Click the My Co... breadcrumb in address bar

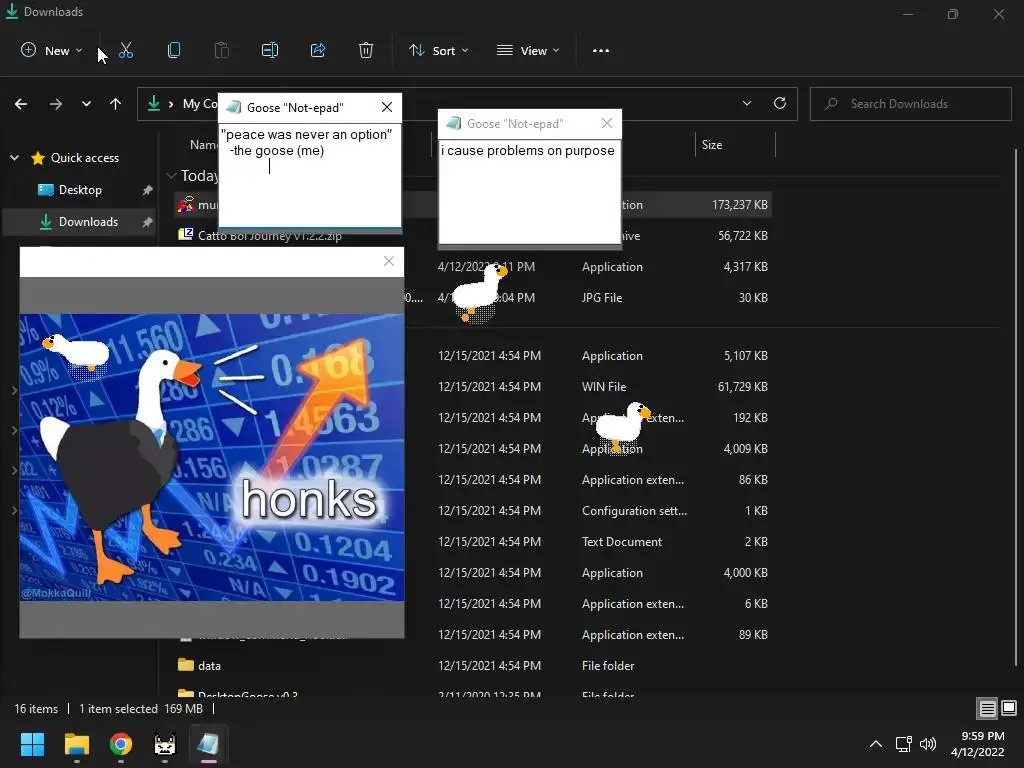click(200, 104)
